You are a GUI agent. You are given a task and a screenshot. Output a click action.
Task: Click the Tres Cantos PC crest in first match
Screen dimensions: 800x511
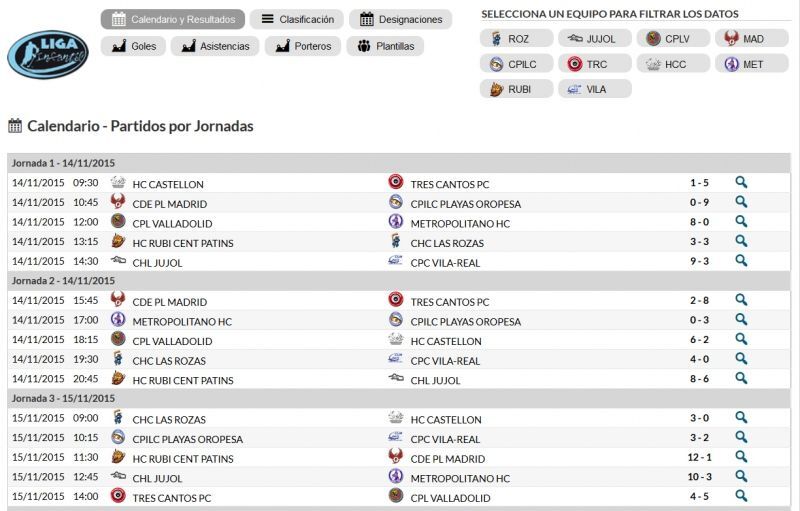coord(395,183)
